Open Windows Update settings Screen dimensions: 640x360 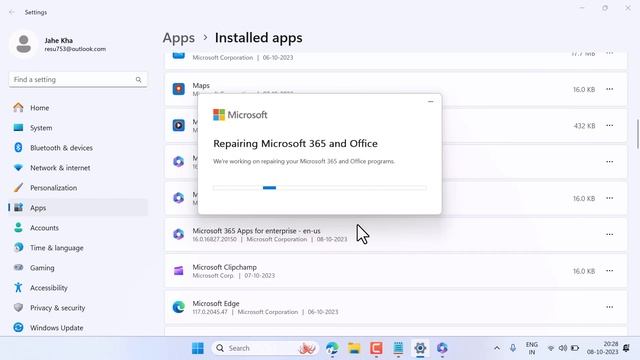tap(78, 328)
